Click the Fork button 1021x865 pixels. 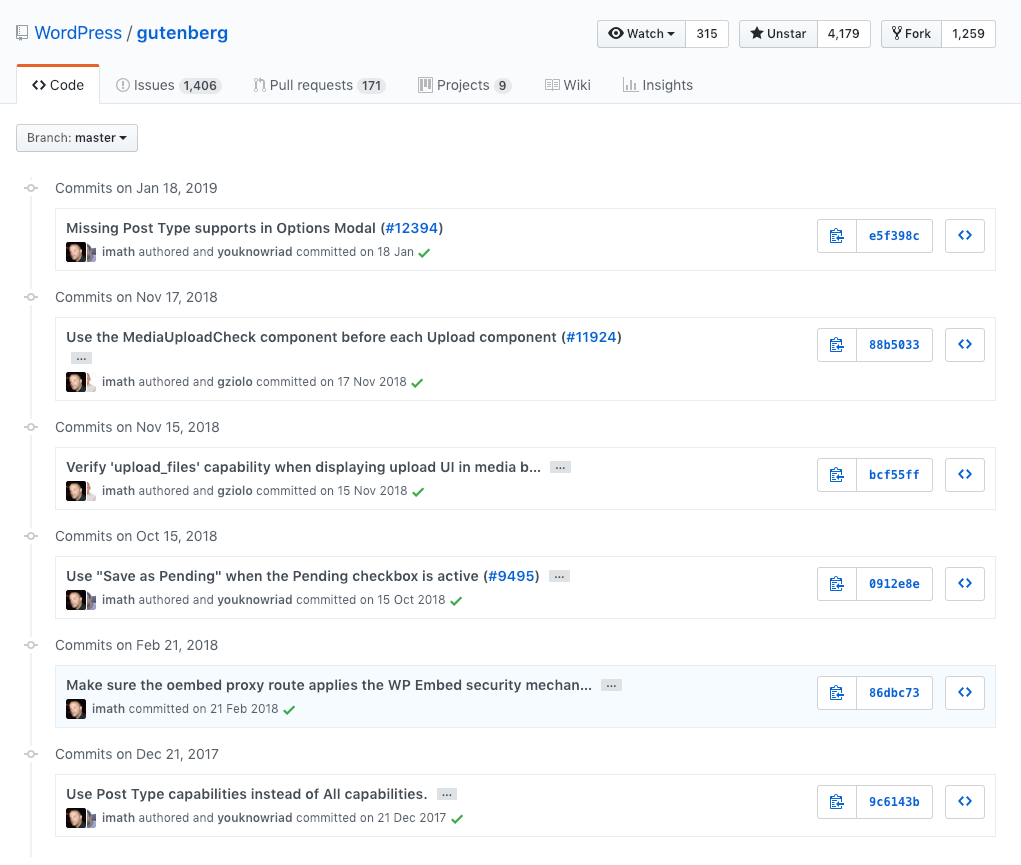[912, 34]
